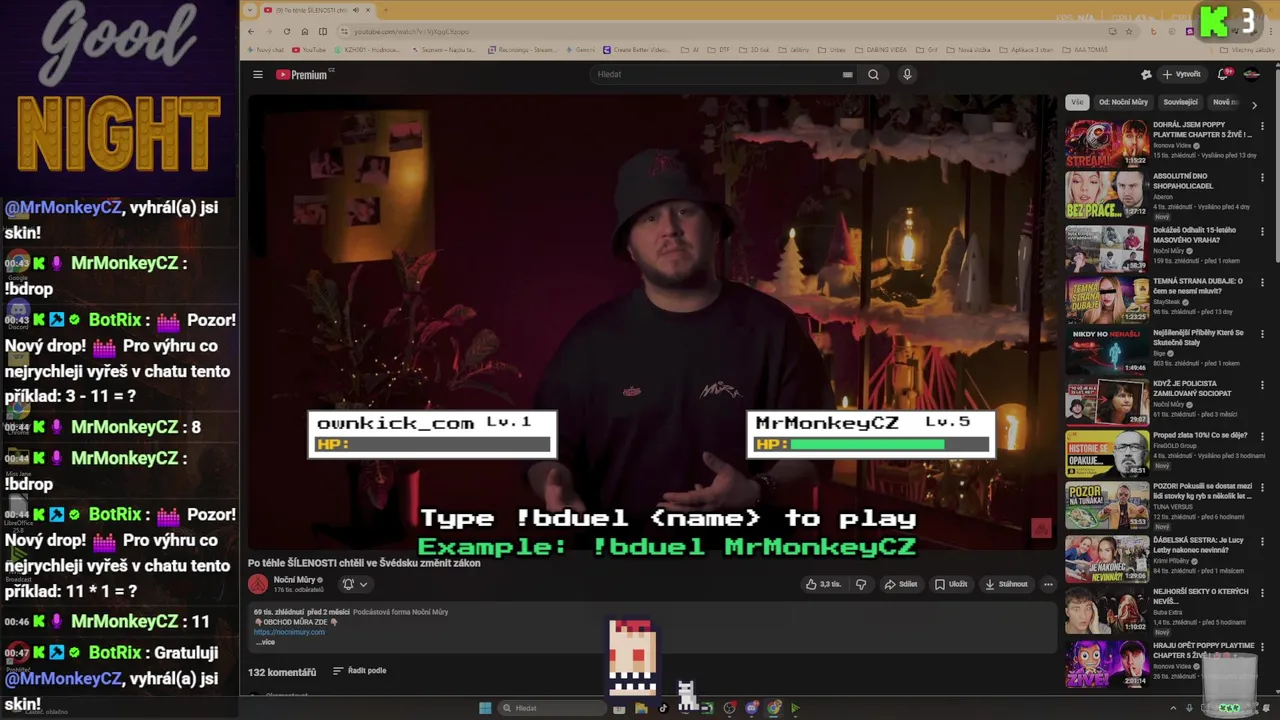Open the '3D tisk' bookmark folder
The height and width of the screenshot is (720, 1280).
756,49
